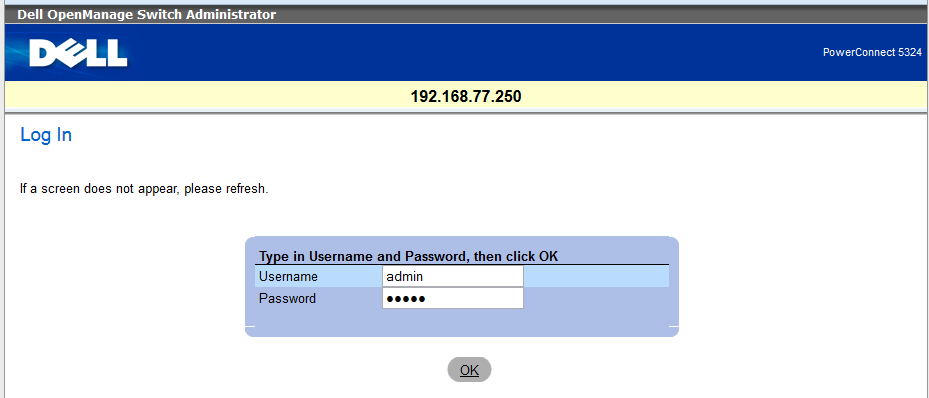
Task: Click empty blue banner area beside the Dell logo
Action: 474,53
